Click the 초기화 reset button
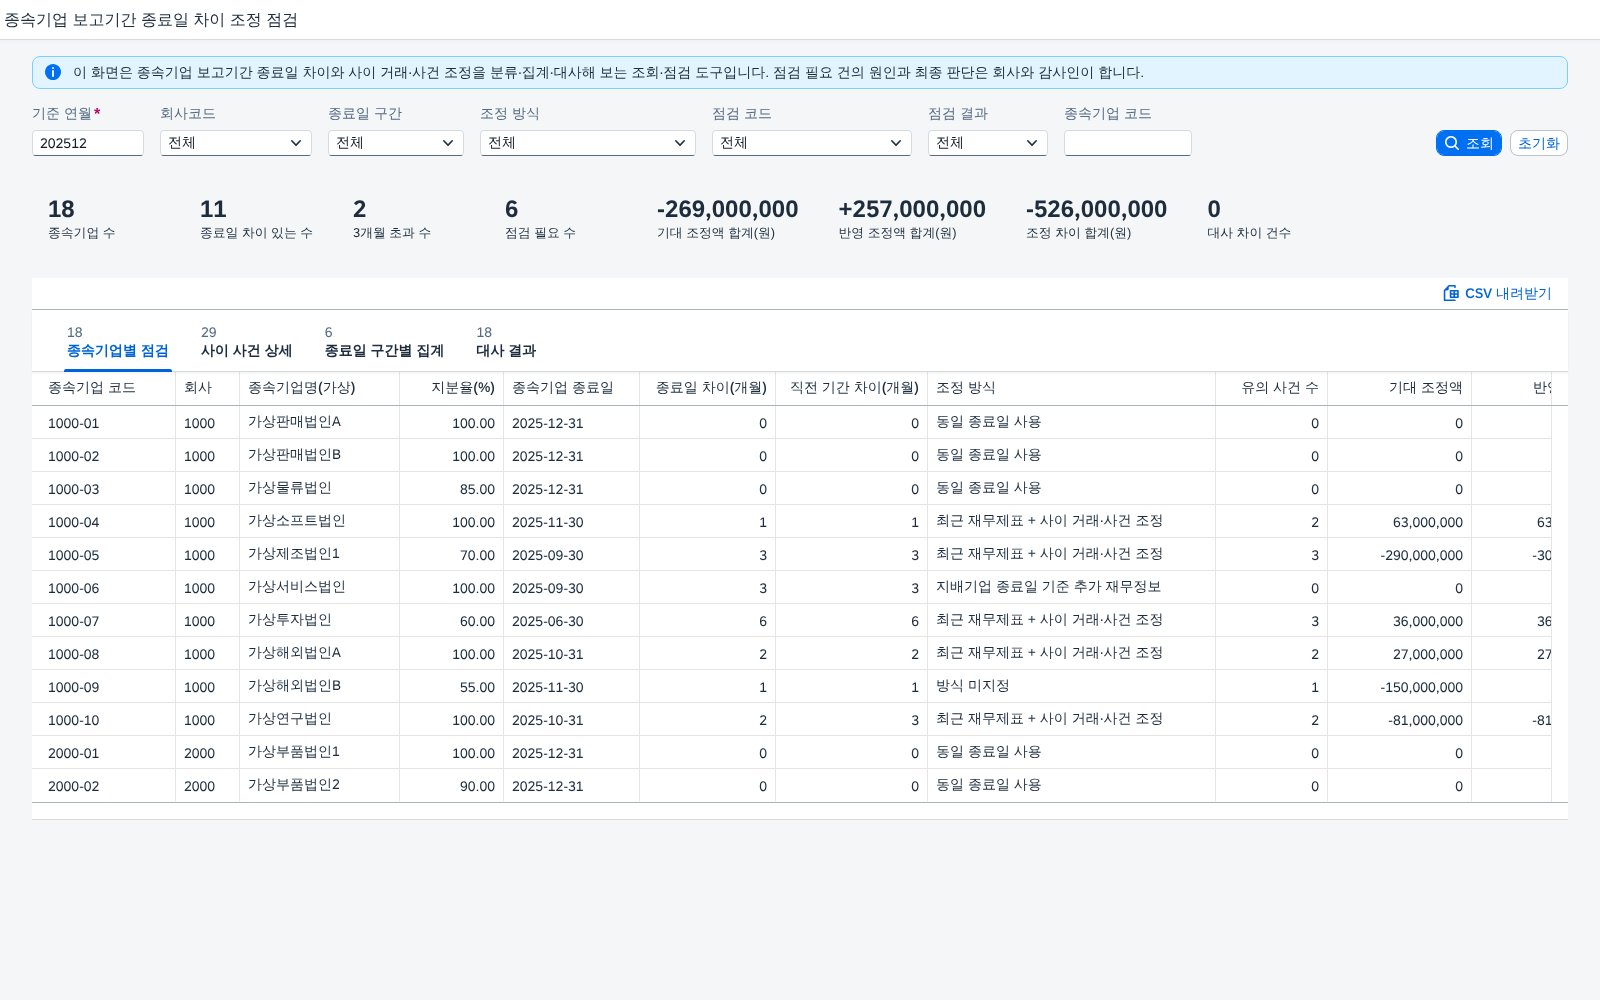 [1538, 143]
